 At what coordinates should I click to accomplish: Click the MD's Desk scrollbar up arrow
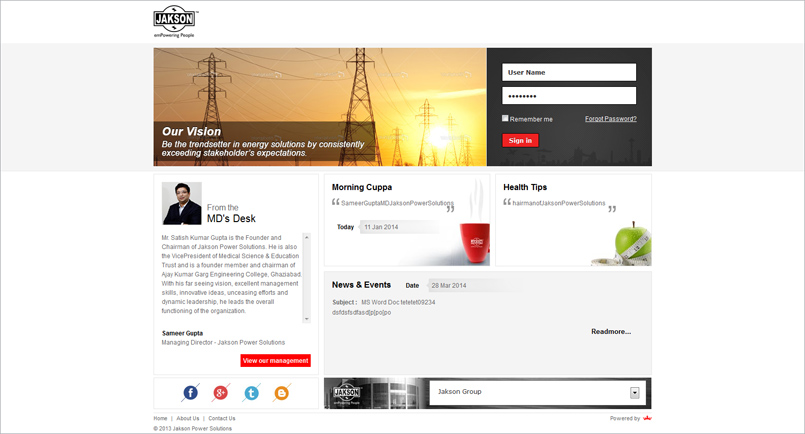[x=306, y=237]
